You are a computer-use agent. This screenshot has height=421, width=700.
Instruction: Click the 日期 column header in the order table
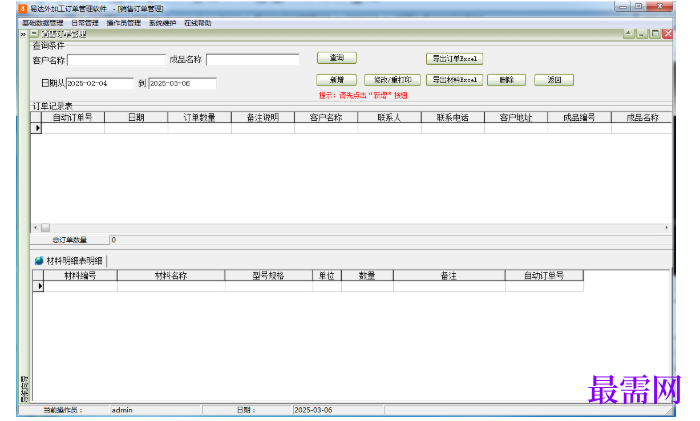pos(136,117)
